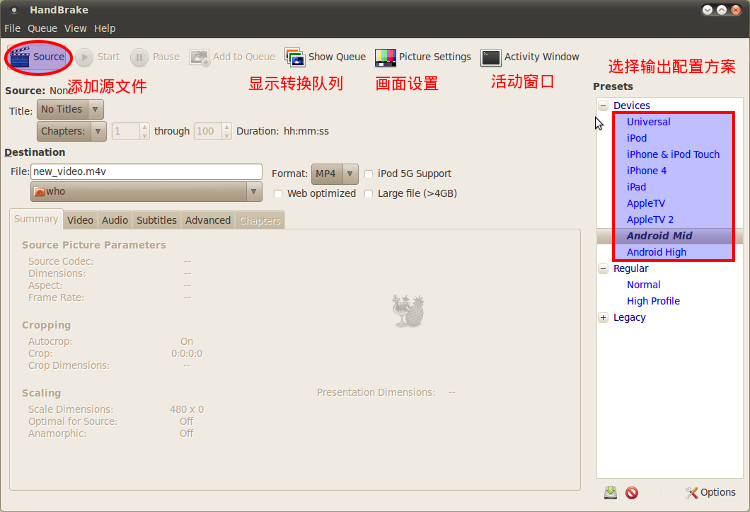Click the red delete preset icon

coord(632,492)
